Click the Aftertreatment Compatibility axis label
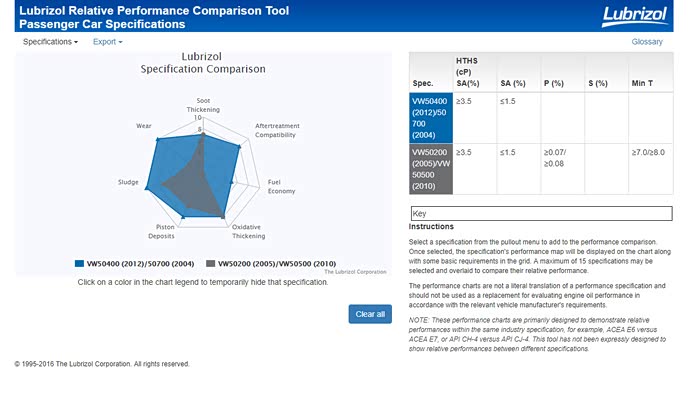The image size is (700, 409). (x=276, y=130)
